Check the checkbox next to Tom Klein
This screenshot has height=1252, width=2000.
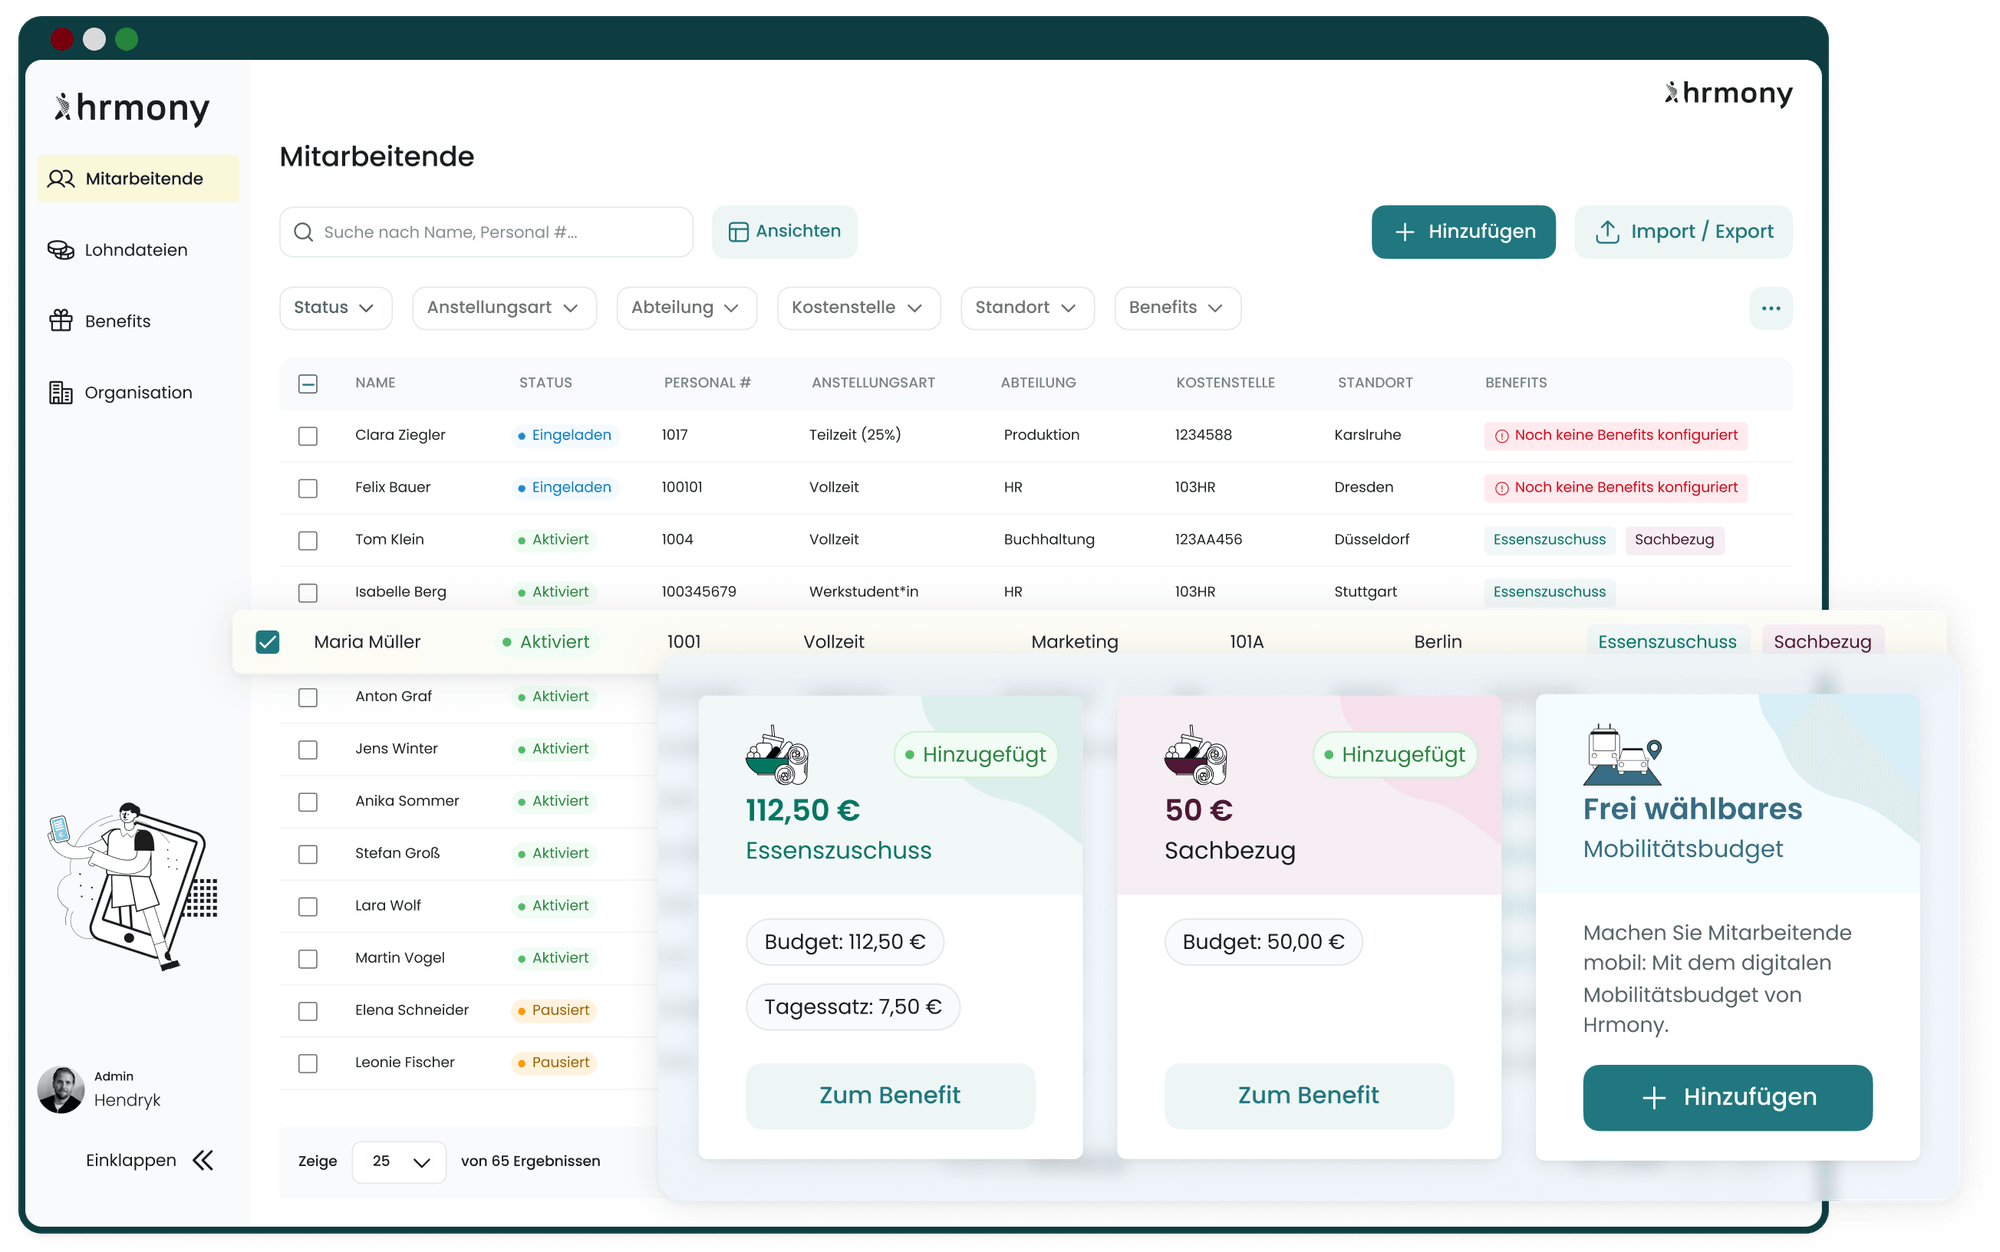coord(308,540)
